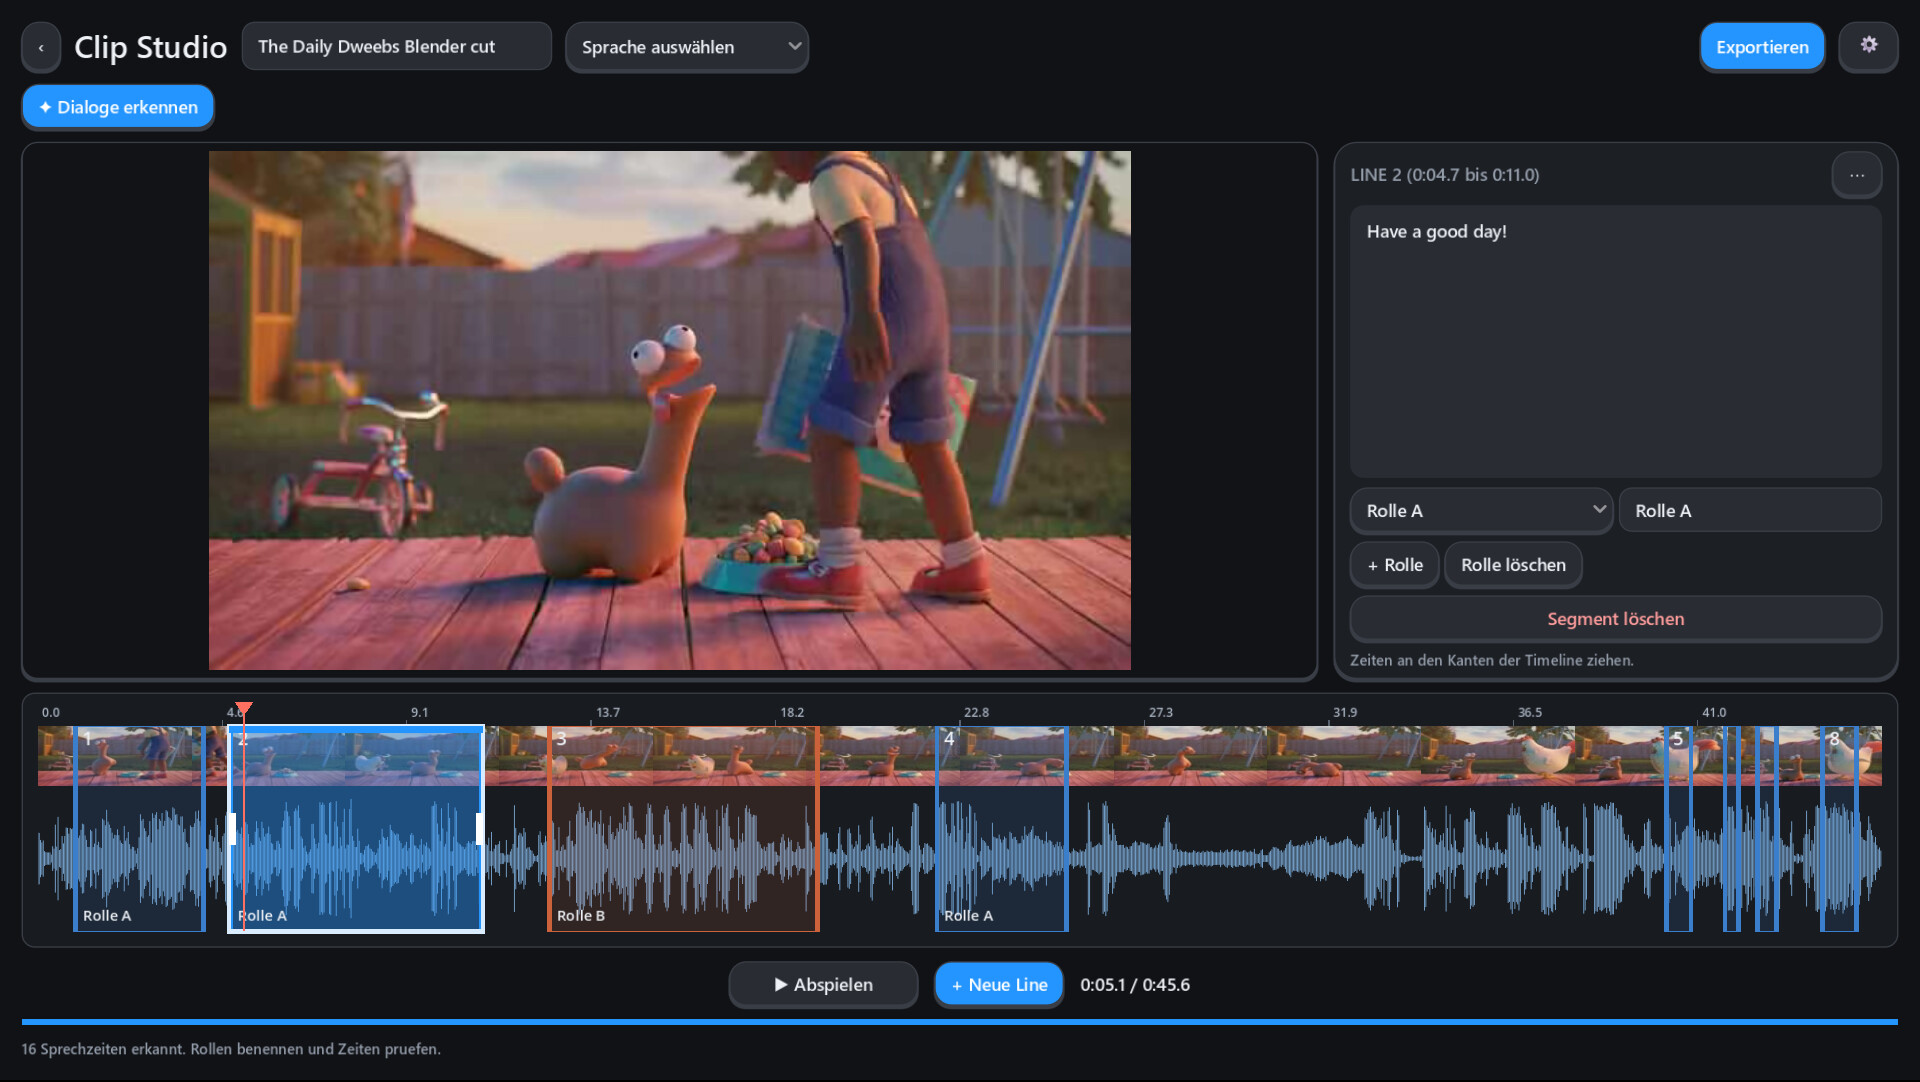Start dialogue detection with Dialoge erkennen

(118, 107)
